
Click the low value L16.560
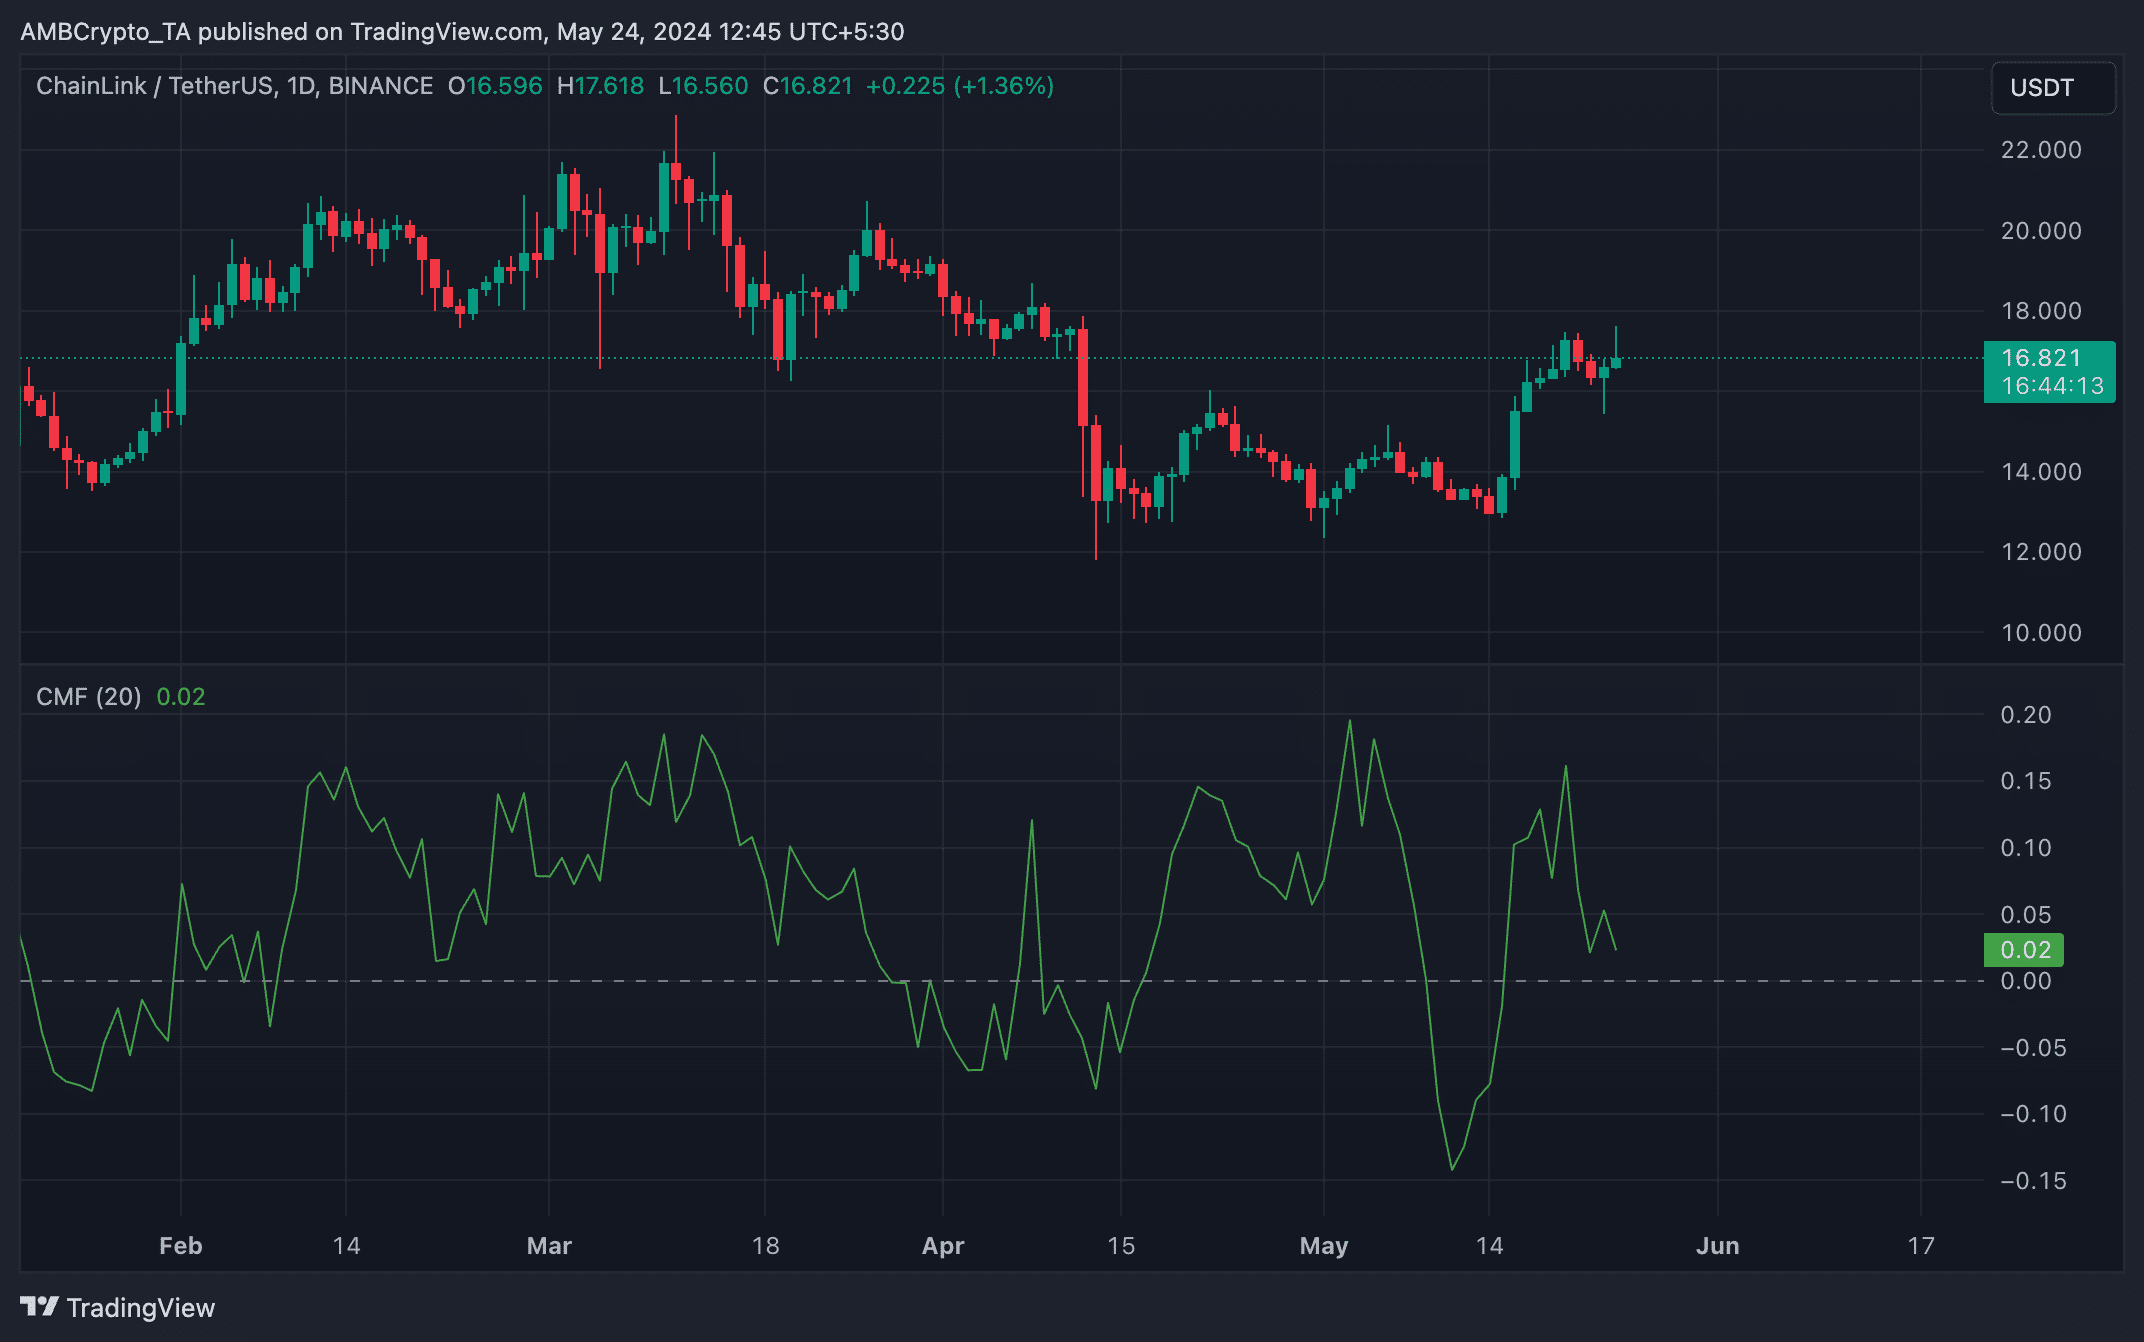tap(703, 86)
